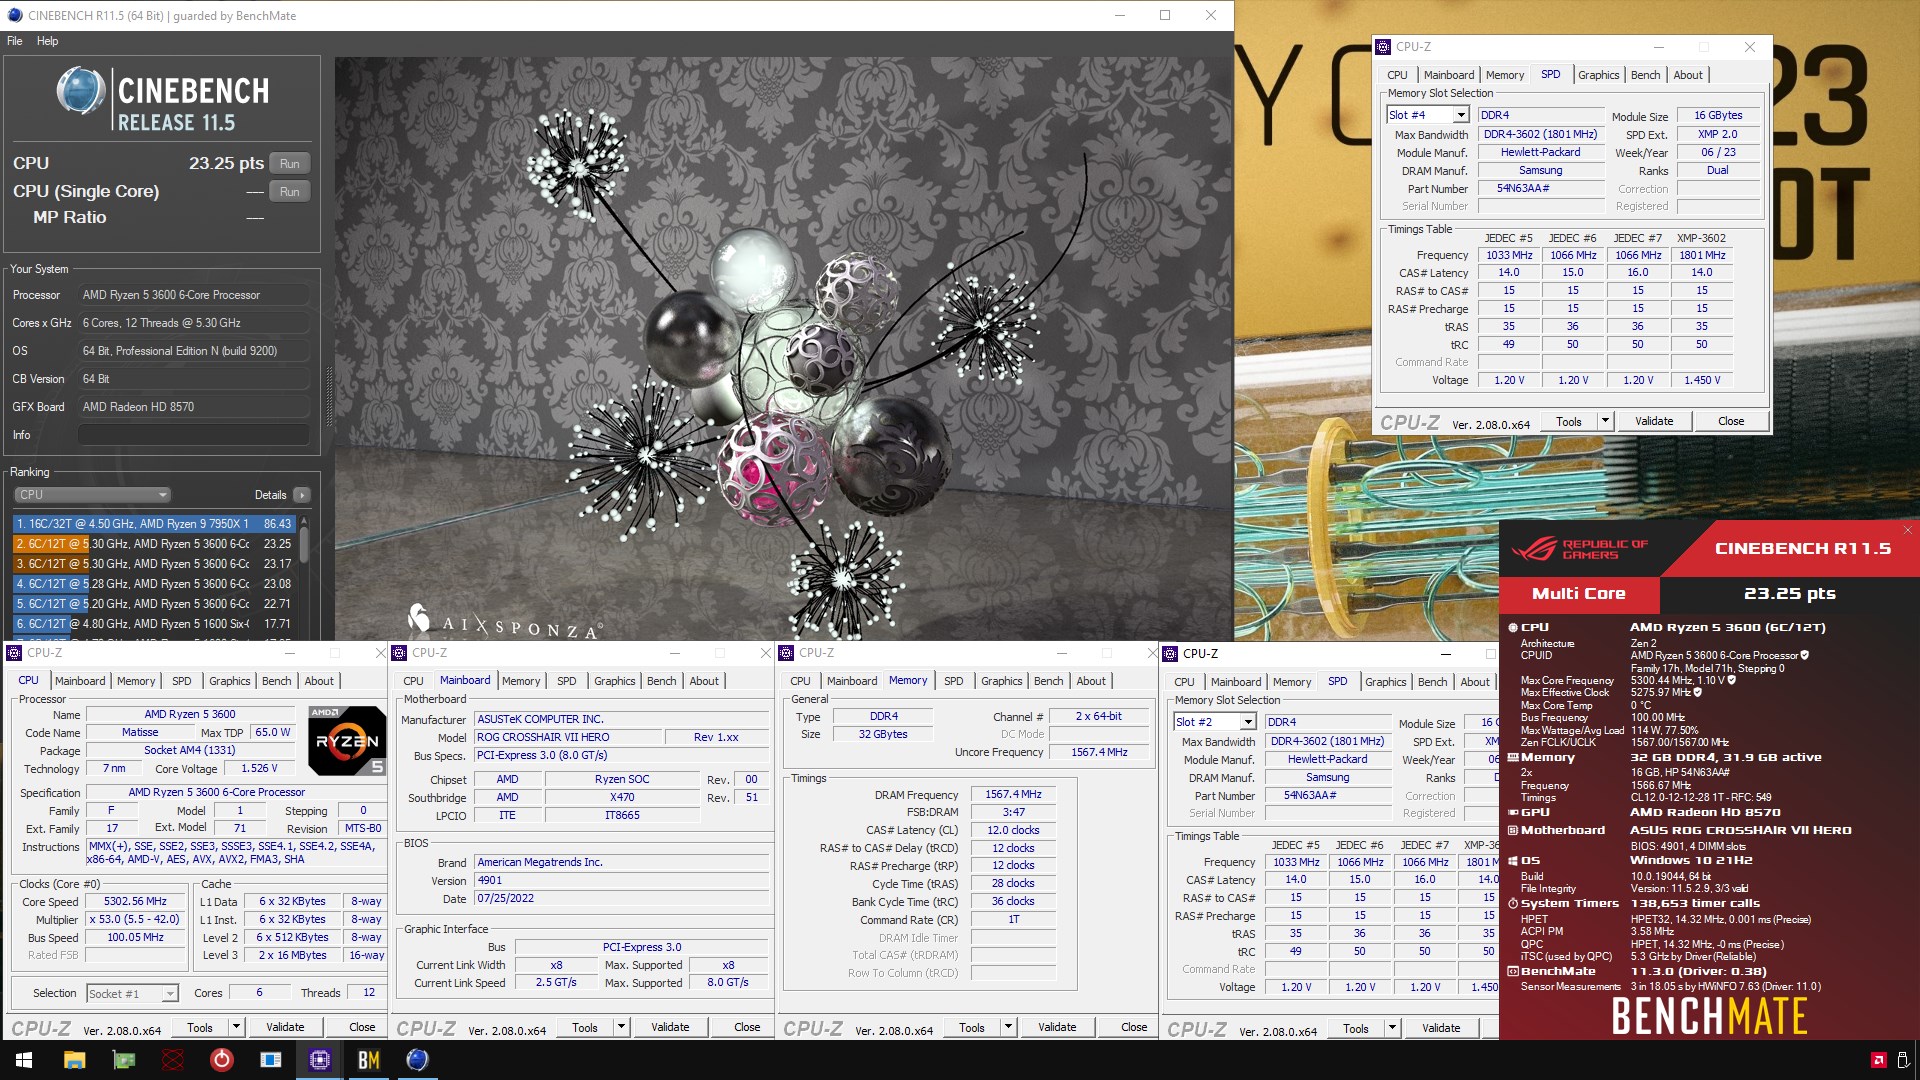Run the CPU Single Core benchmark
Screen dimensions: 1920x1080
pyautogui.click(x=290, y=192)
